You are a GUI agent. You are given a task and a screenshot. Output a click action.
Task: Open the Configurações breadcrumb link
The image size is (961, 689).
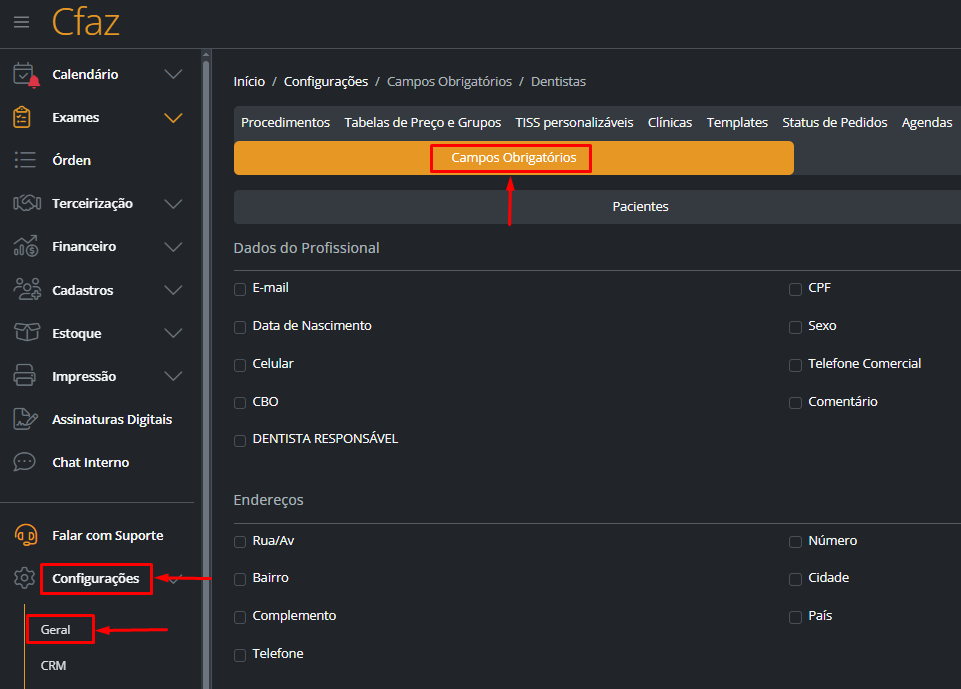[326, 82]
